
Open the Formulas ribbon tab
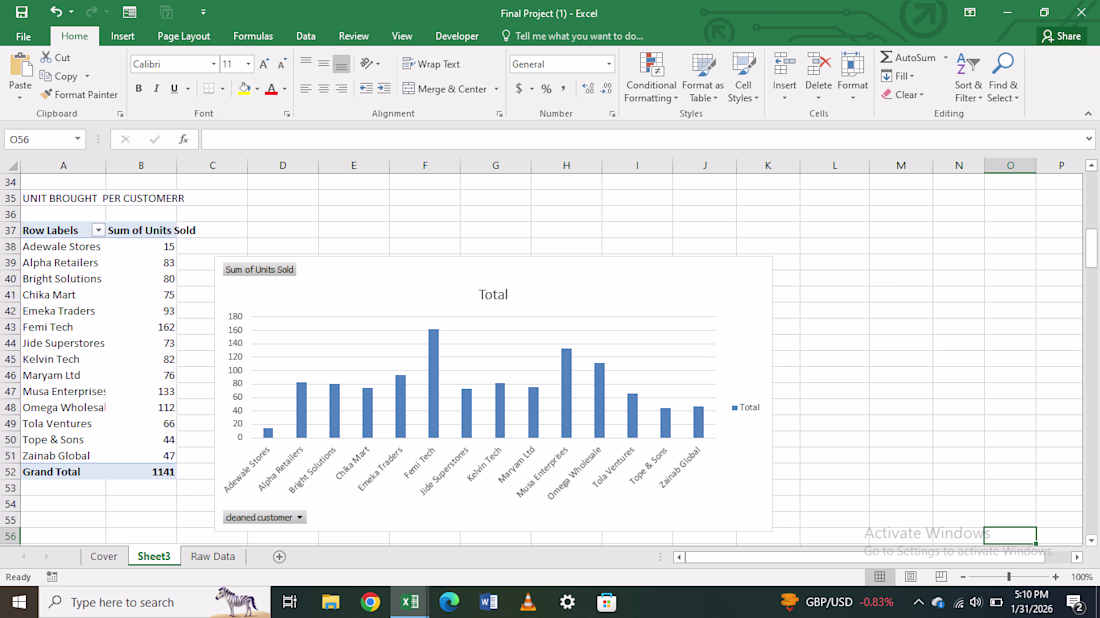[x=253, y=36]
